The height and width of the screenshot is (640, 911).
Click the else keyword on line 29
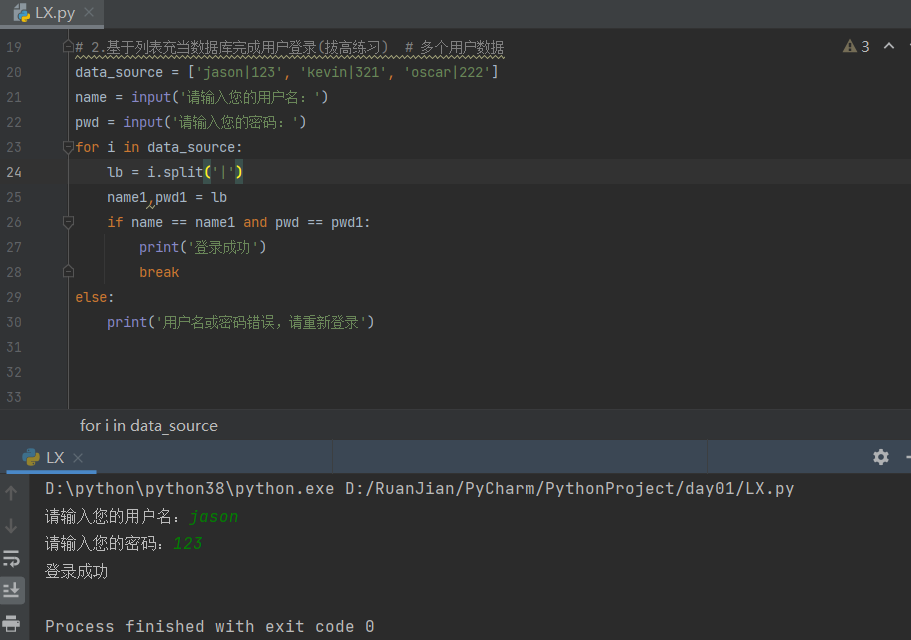click(91, 297)
